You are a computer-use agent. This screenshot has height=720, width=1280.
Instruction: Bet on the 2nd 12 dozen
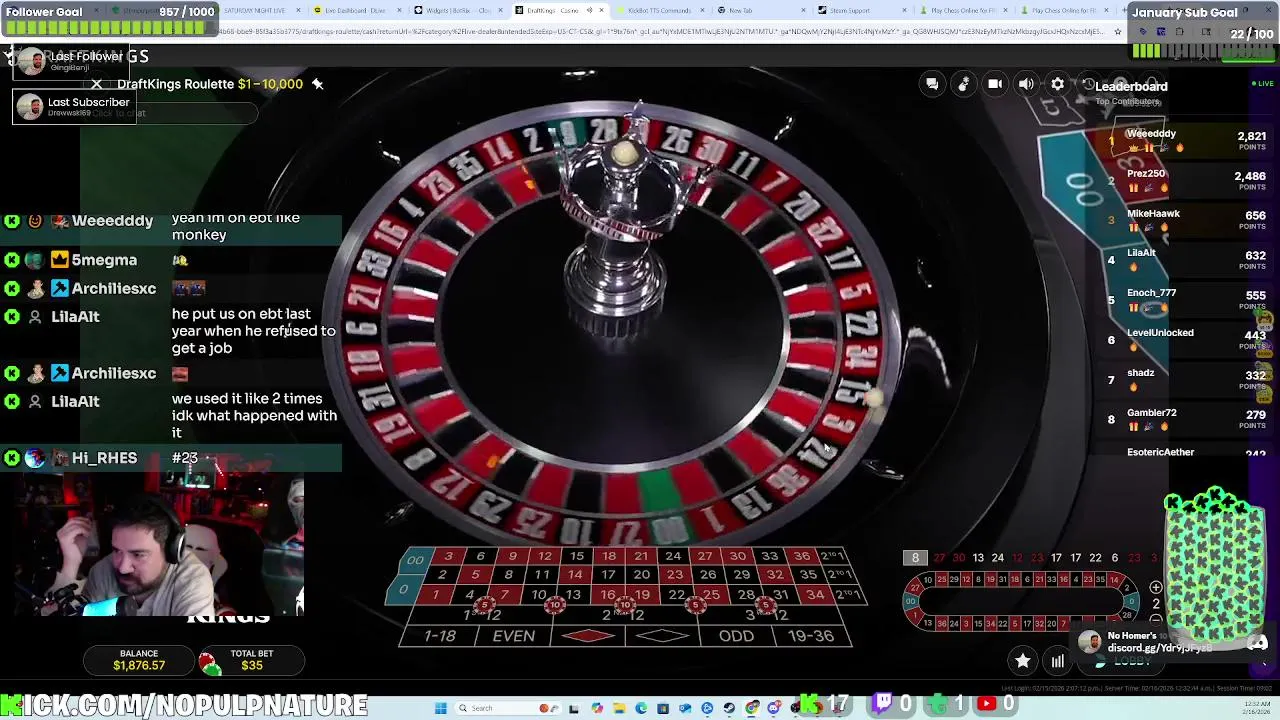[625, 614]
